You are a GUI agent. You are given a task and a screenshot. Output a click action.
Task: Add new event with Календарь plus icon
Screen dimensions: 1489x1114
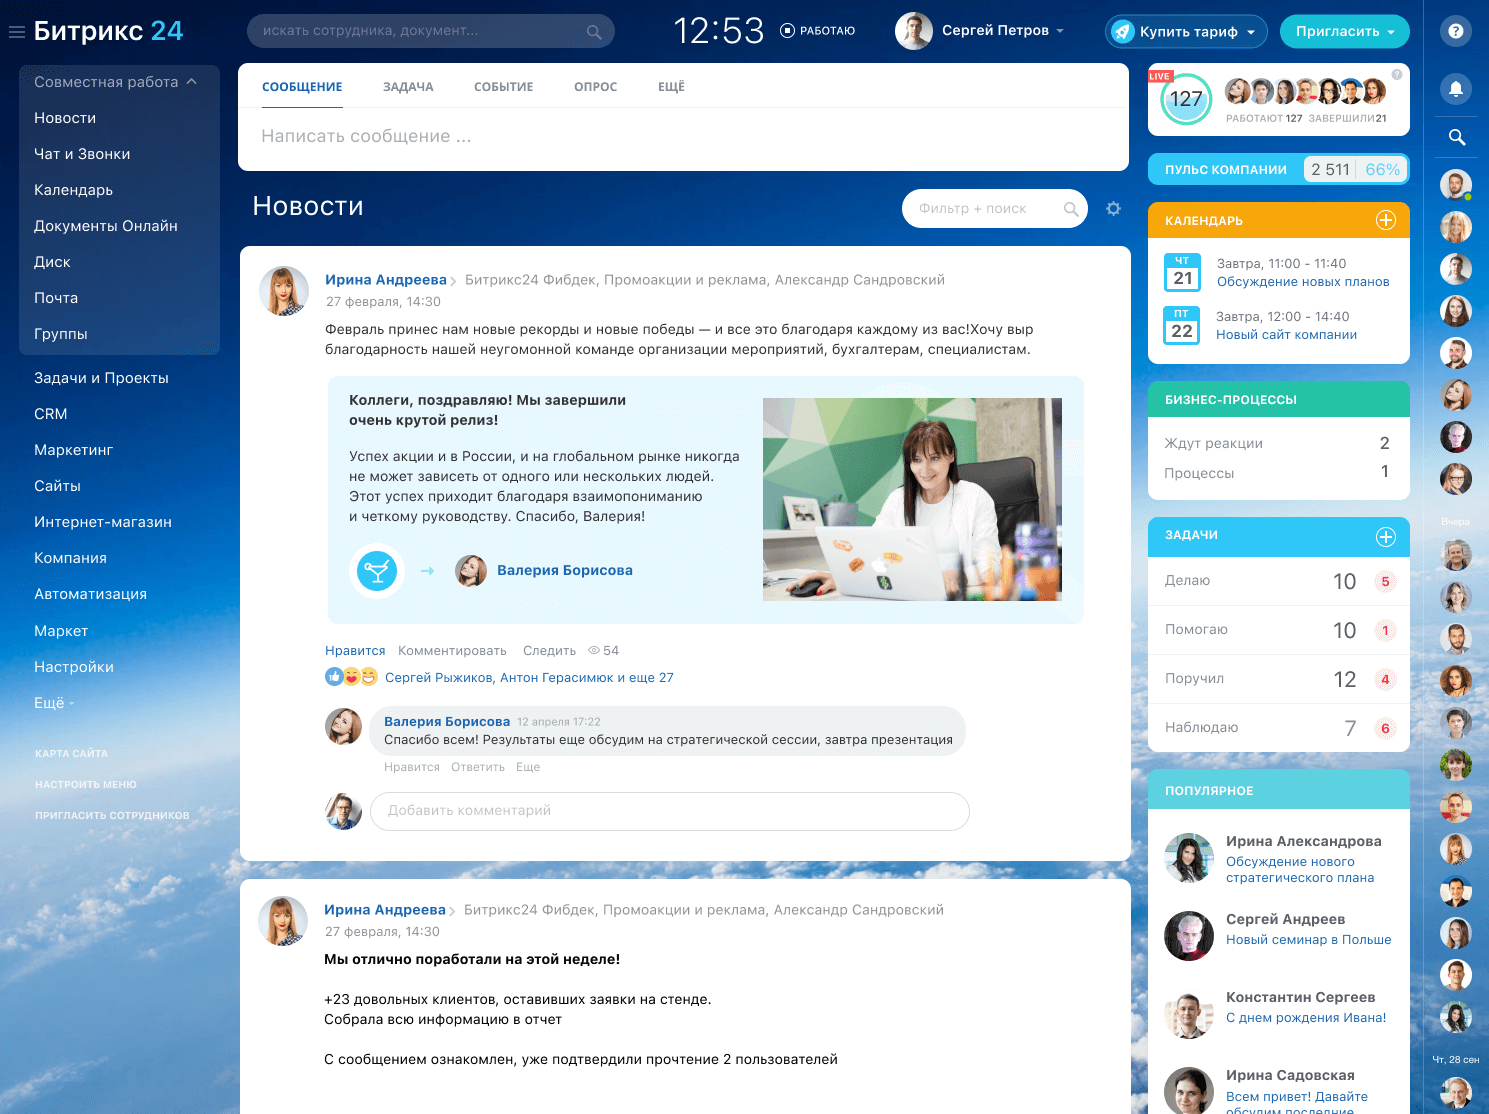[x=1385, y=220]
